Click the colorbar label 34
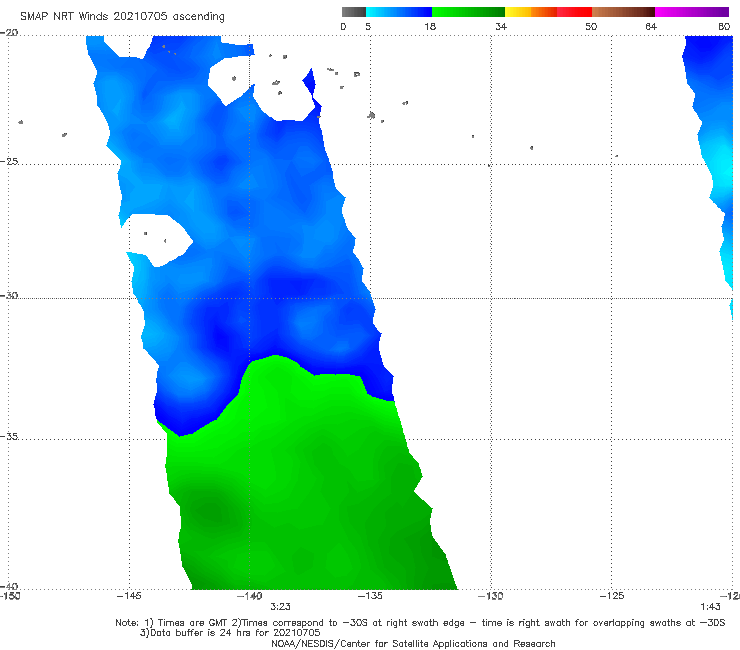Viewport: 740px width, 650px height. (x=501, y=26)
